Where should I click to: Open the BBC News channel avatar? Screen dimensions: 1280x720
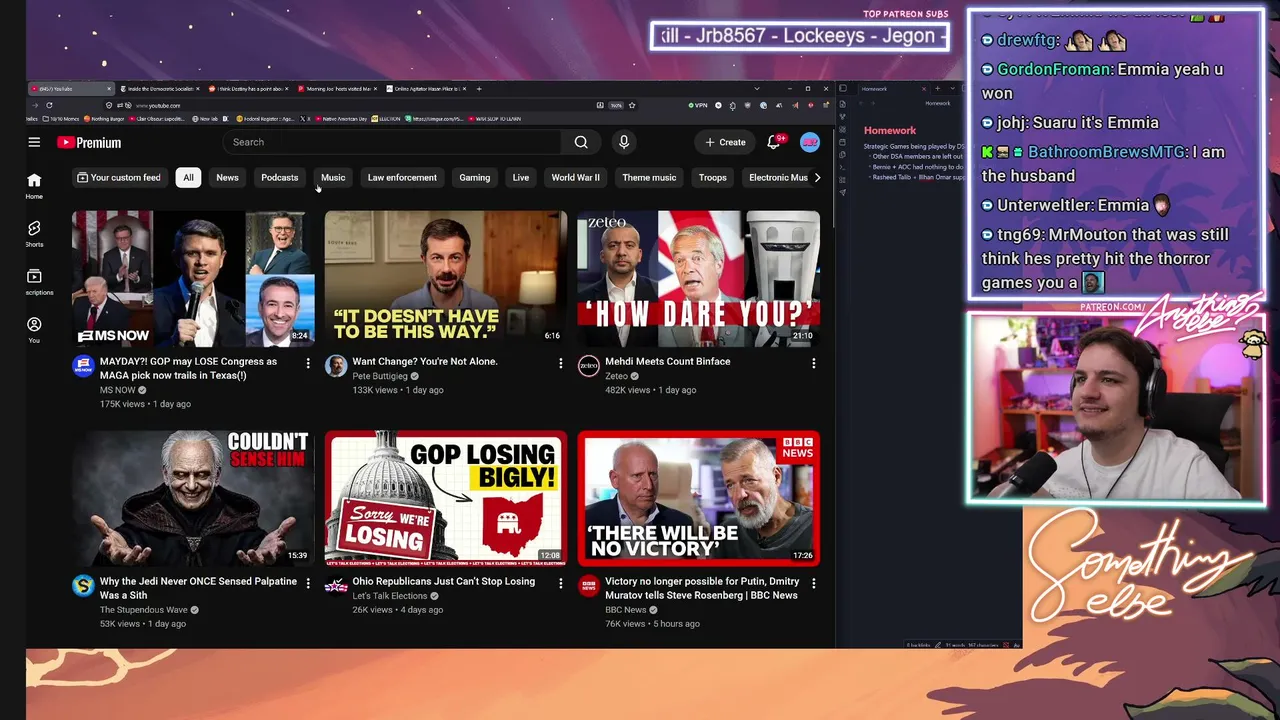click(589, 586)
